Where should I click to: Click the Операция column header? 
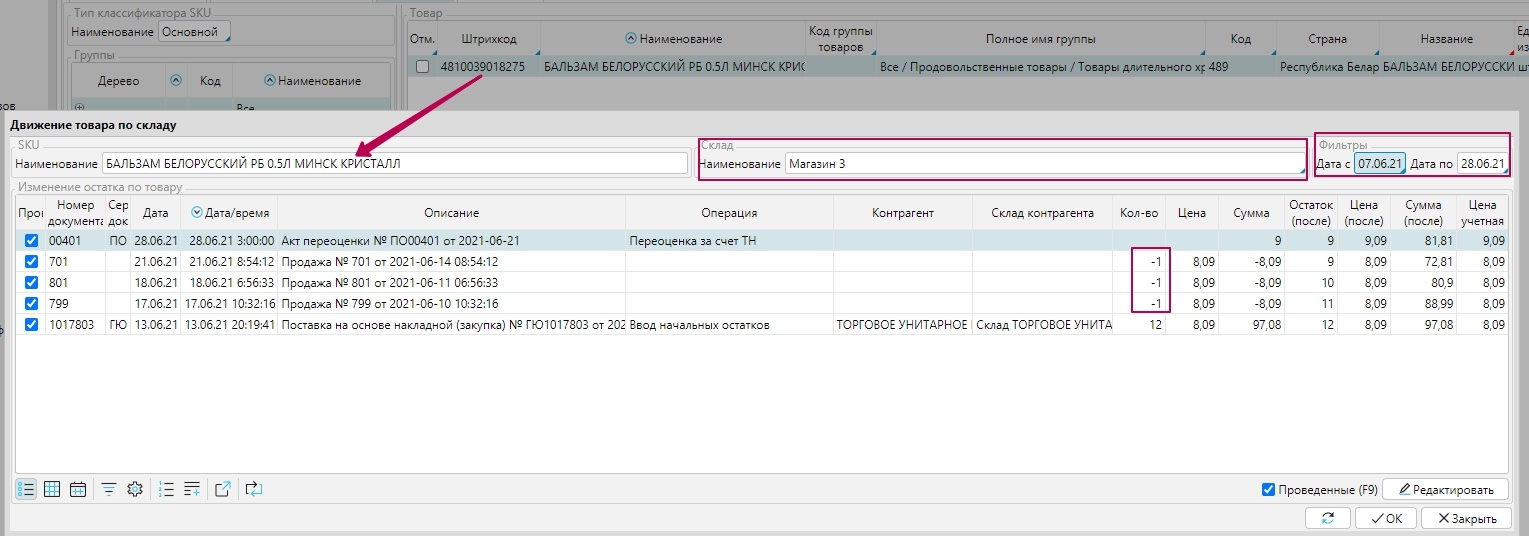[x=729, y=213]
